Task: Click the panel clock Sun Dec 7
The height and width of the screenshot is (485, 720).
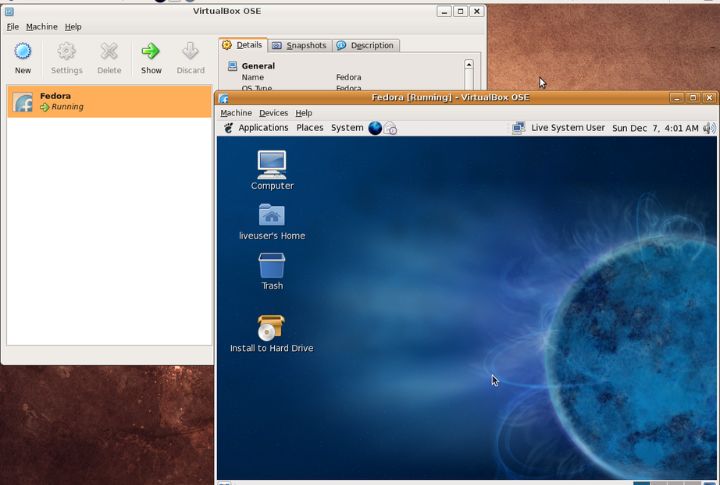Action: [x=655, y=128]
